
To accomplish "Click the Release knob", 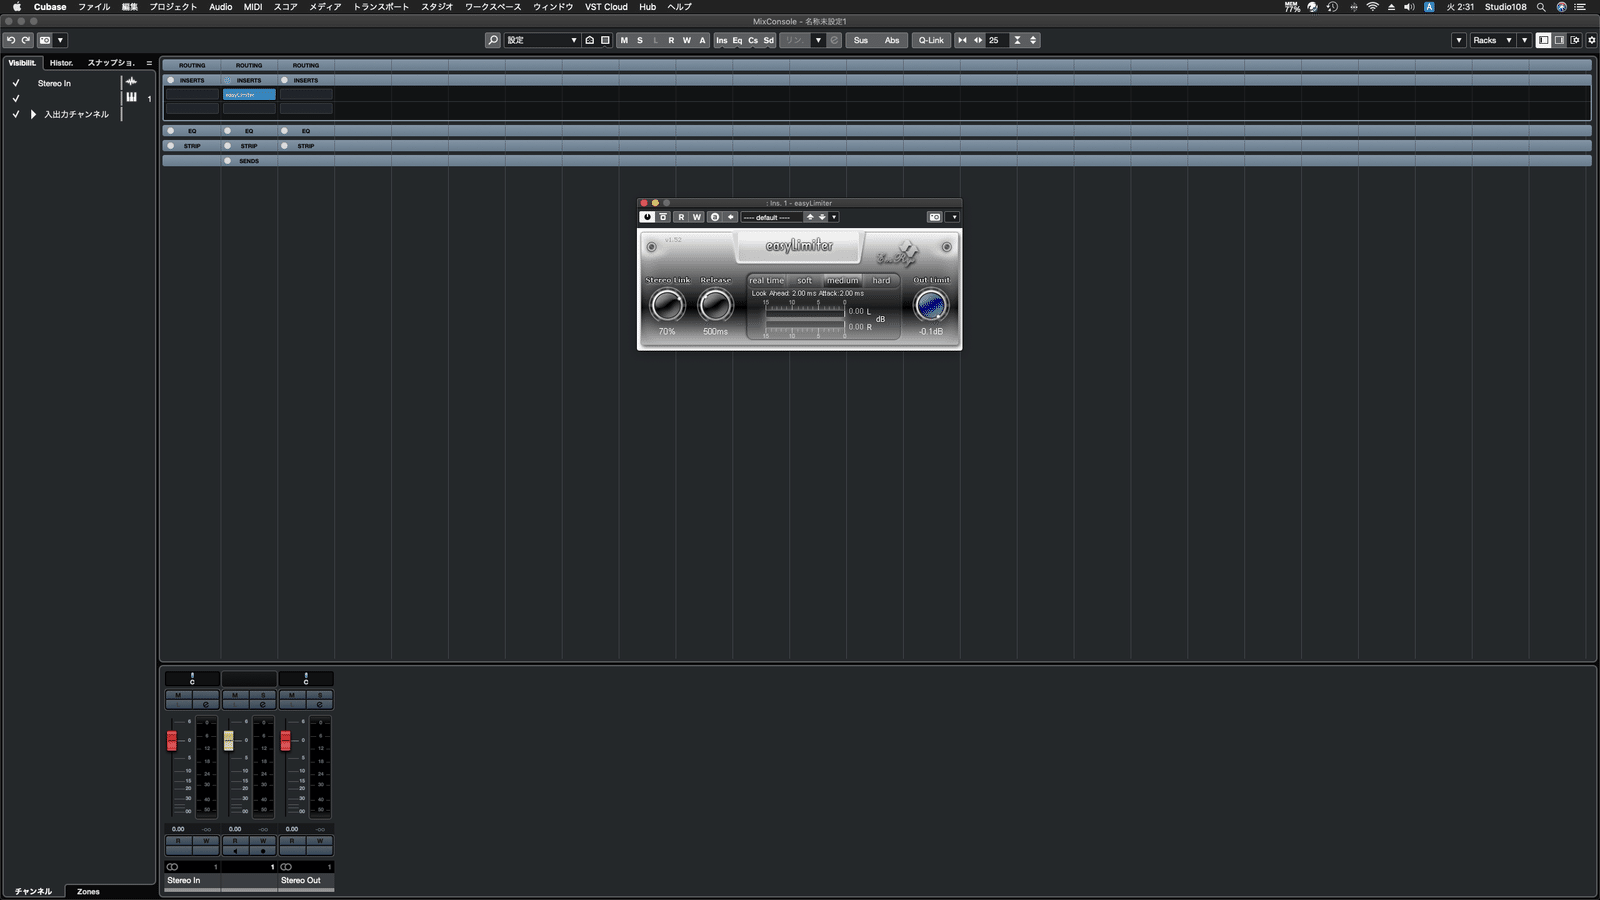I will point(715,306).
